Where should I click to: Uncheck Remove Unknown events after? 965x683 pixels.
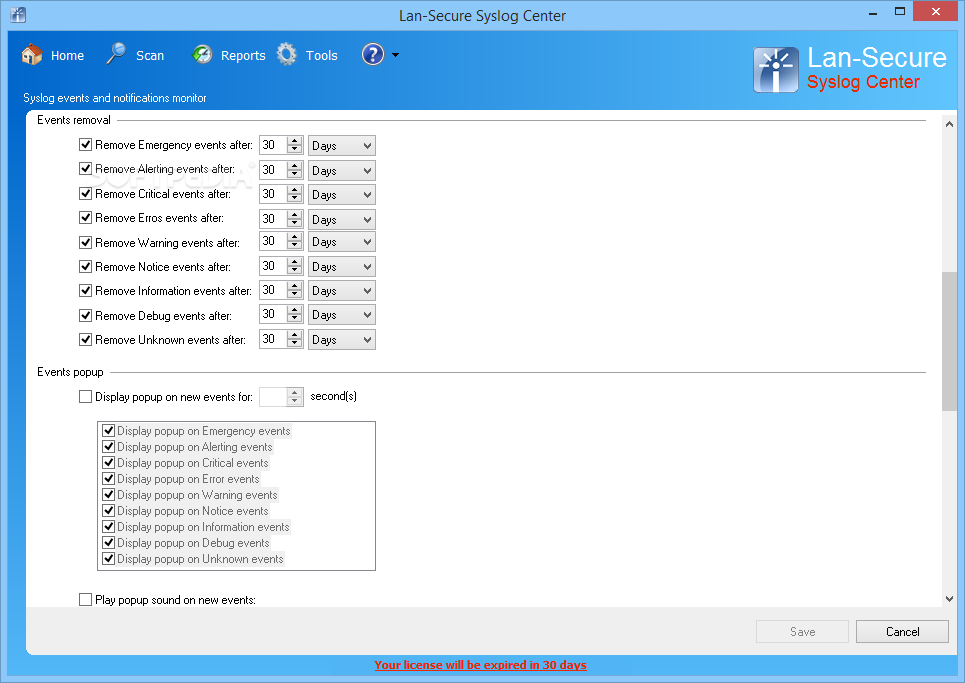pos(86,340)
